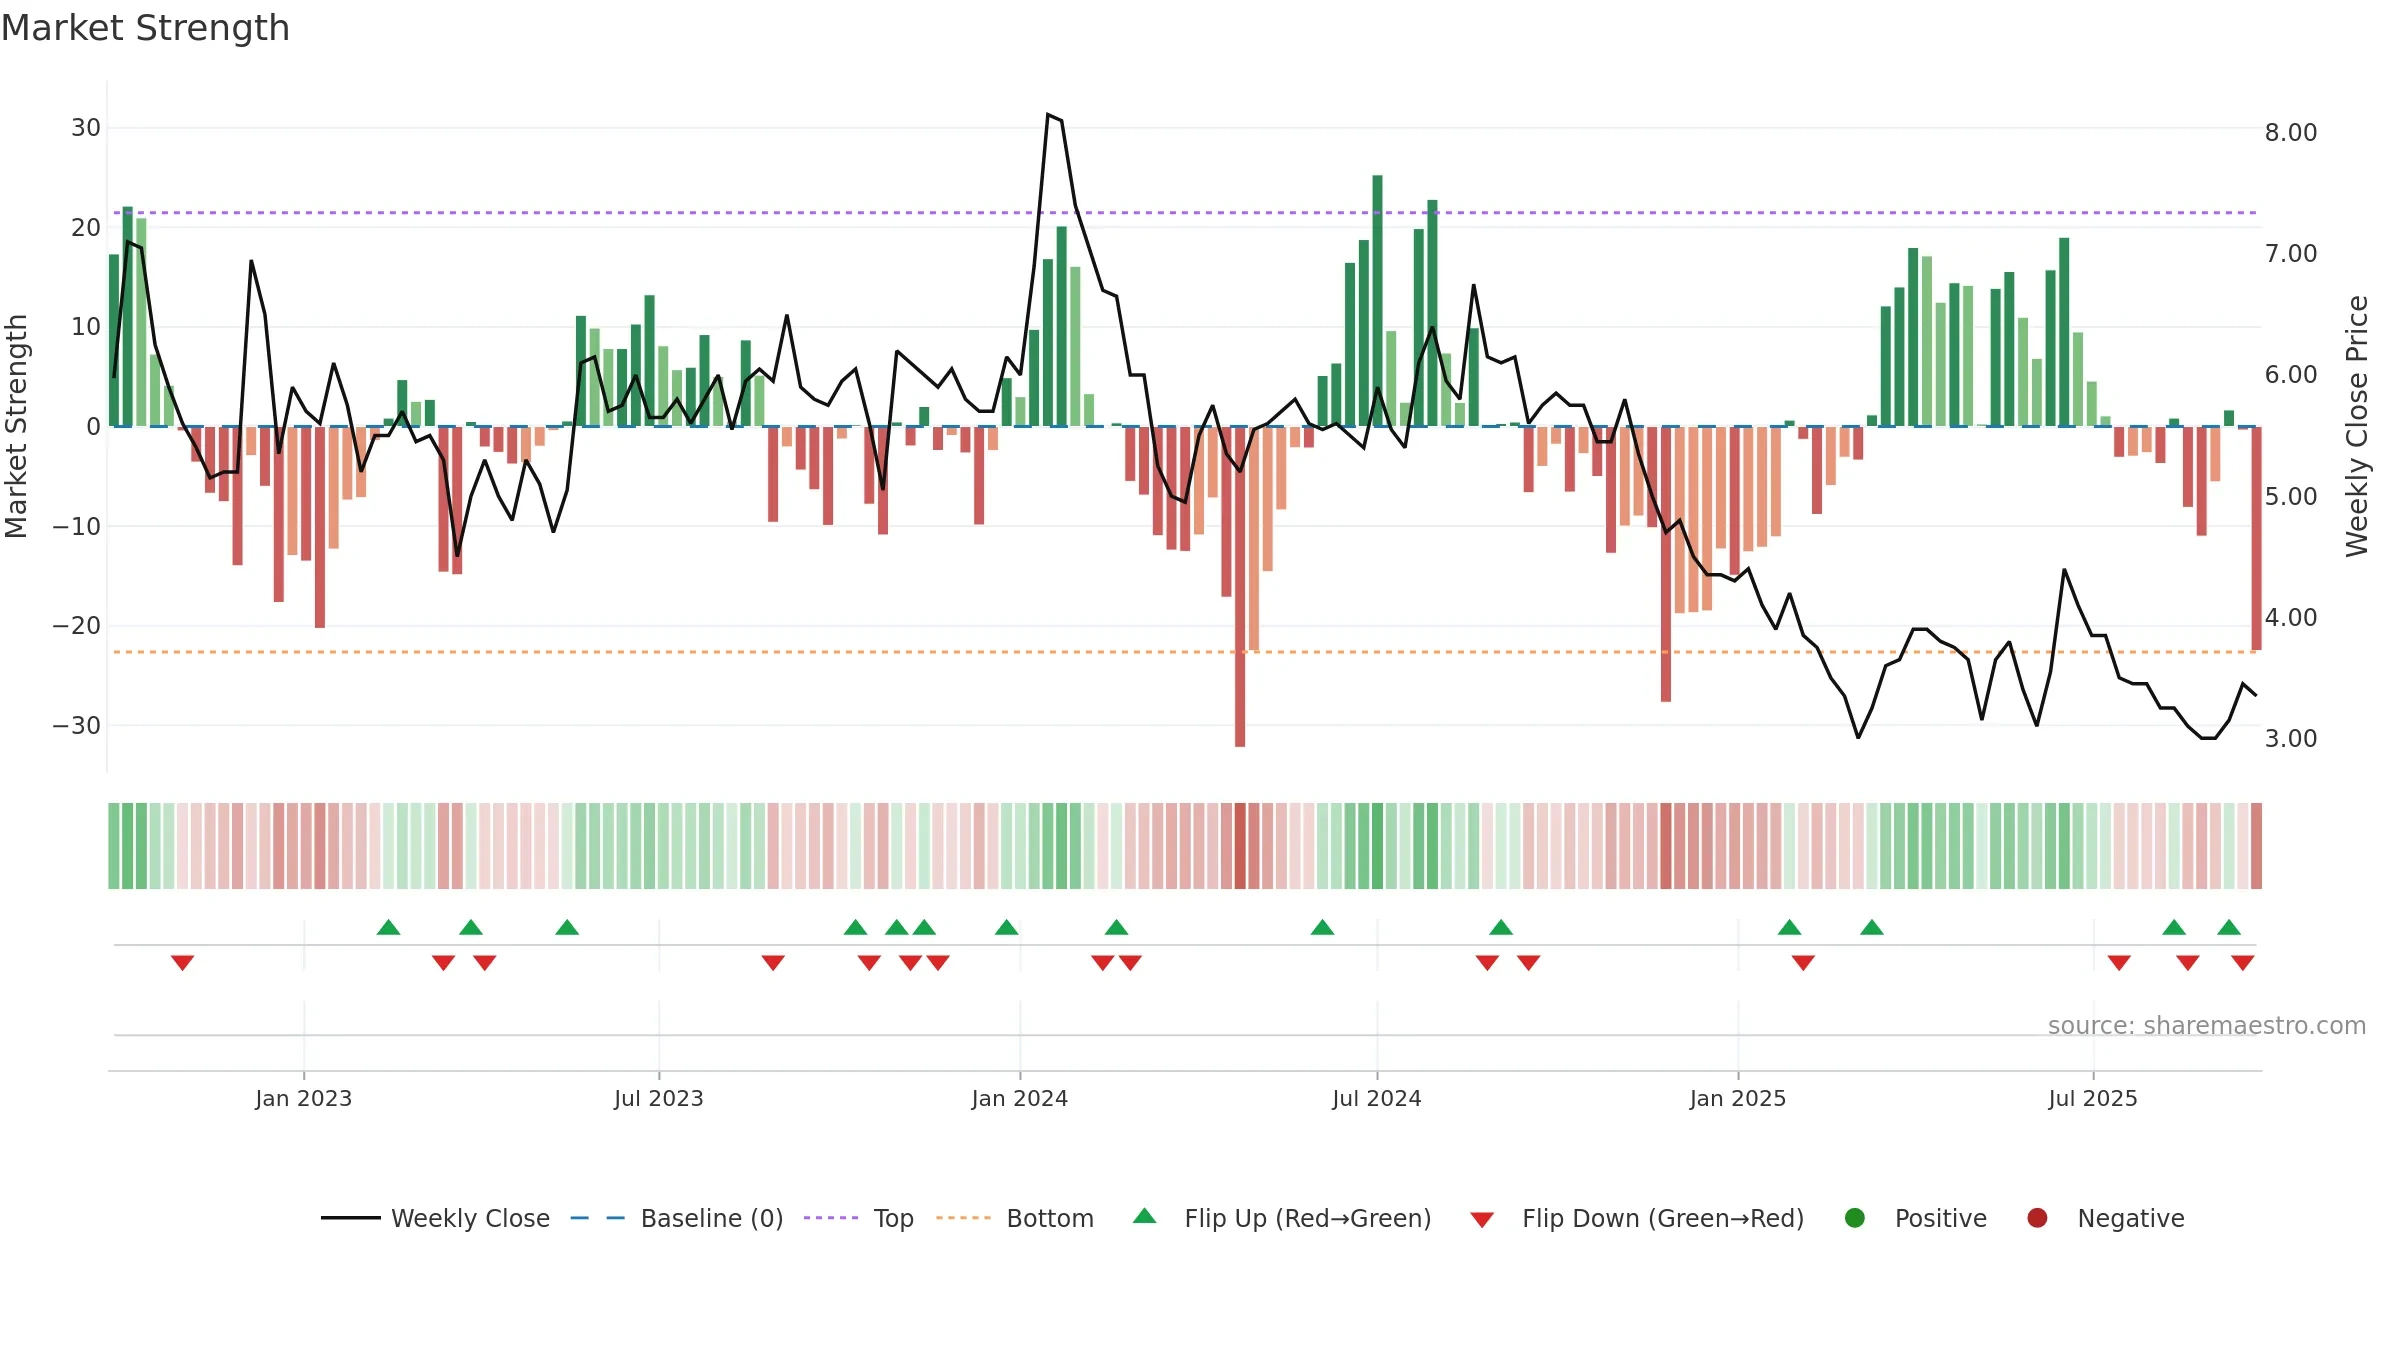Click the Jan 2025 date label
The width and height of the screenshot is (2400, 1350).
(x=1738, y=1098)
